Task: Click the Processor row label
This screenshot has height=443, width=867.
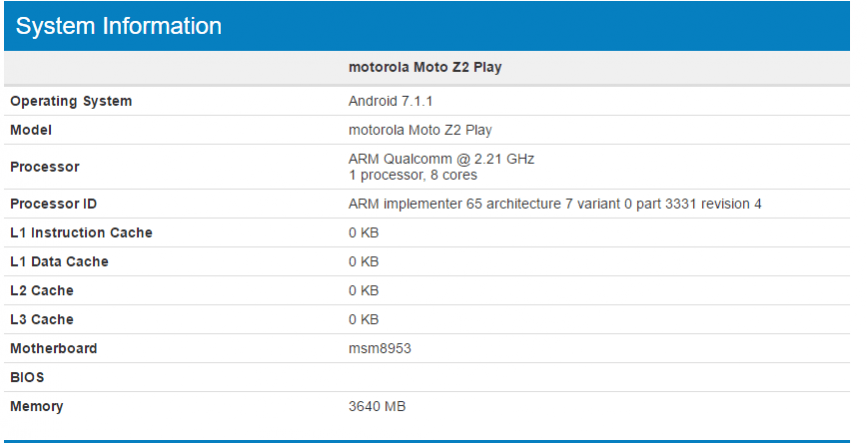Action: (45, 167)
